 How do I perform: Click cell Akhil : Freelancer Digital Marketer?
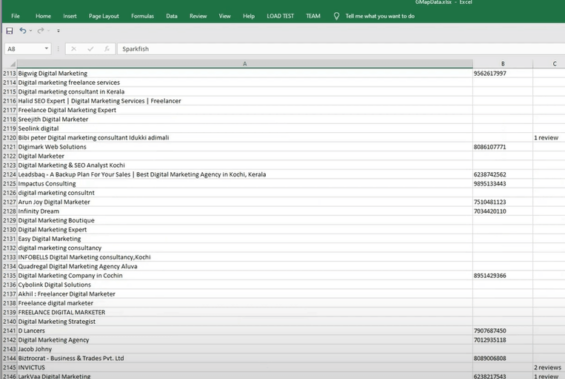(x=245, y=294)
